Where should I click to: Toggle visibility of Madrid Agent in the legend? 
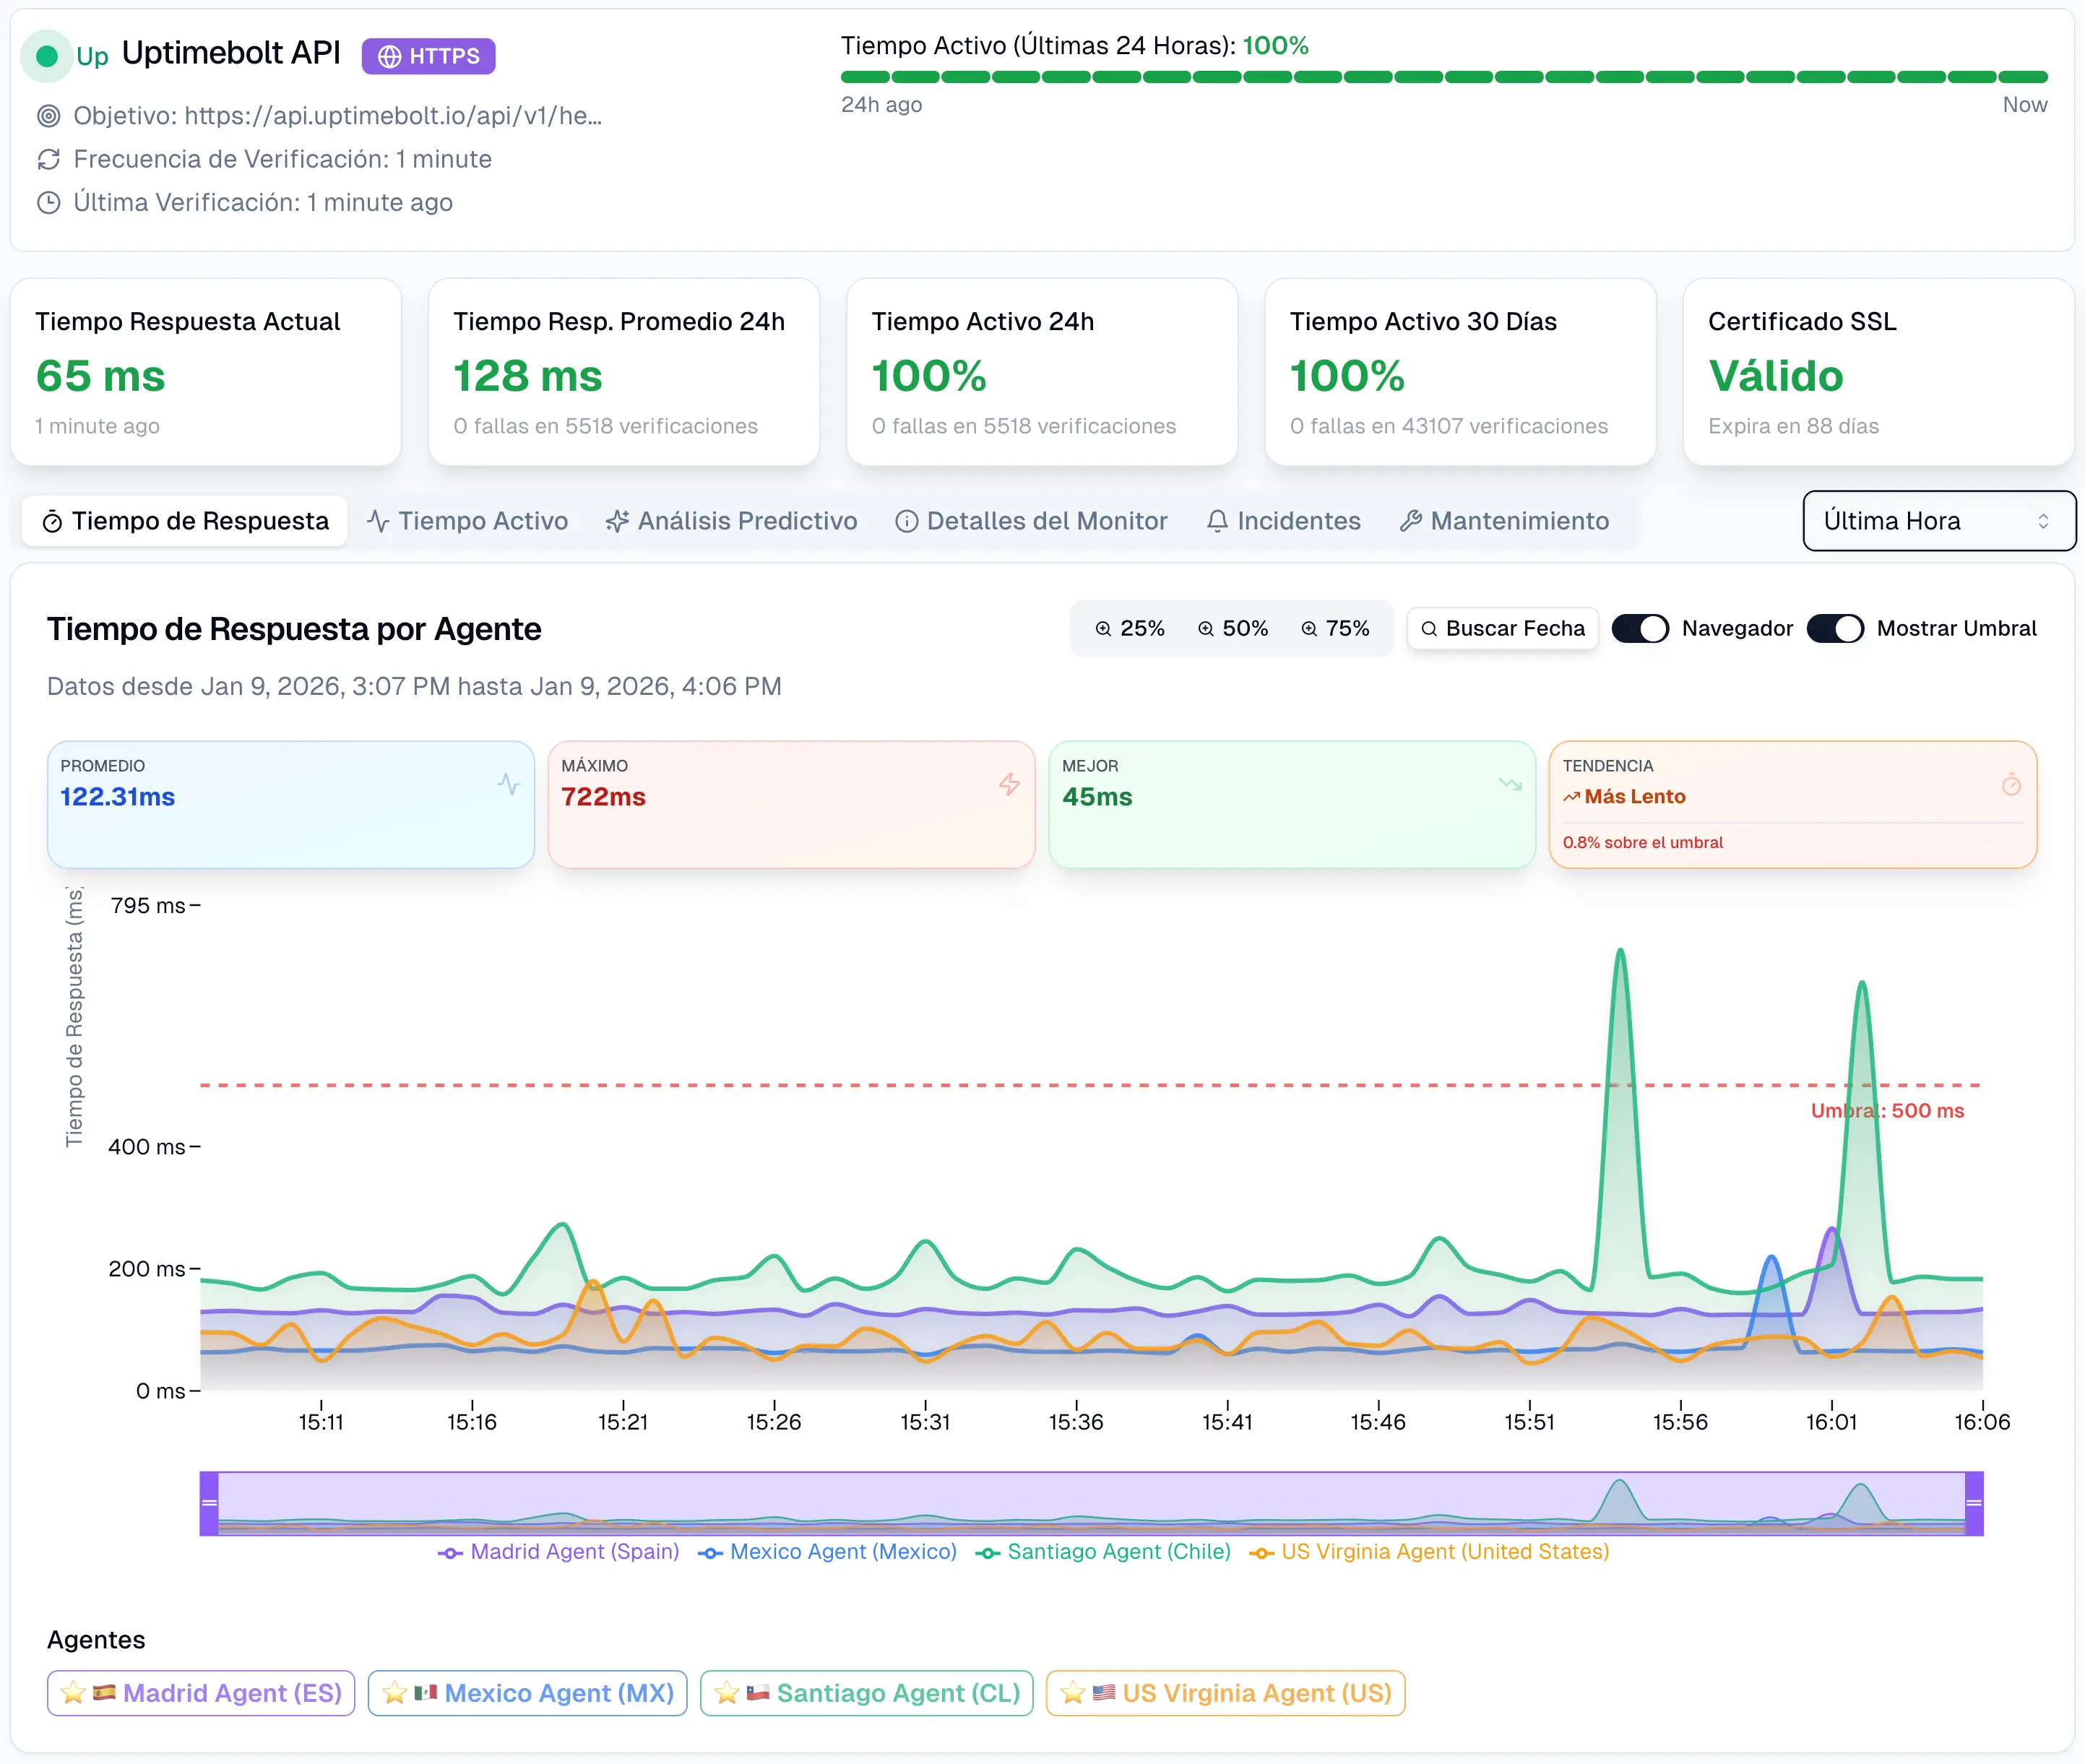pyautogui.click(x=558, y=1551)
